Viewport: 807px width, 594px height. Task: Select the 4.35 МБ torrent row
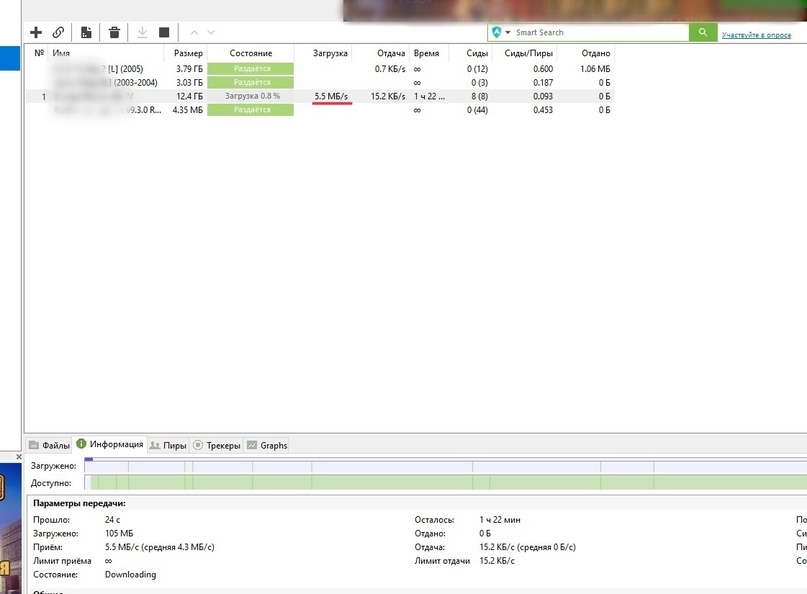320,110
